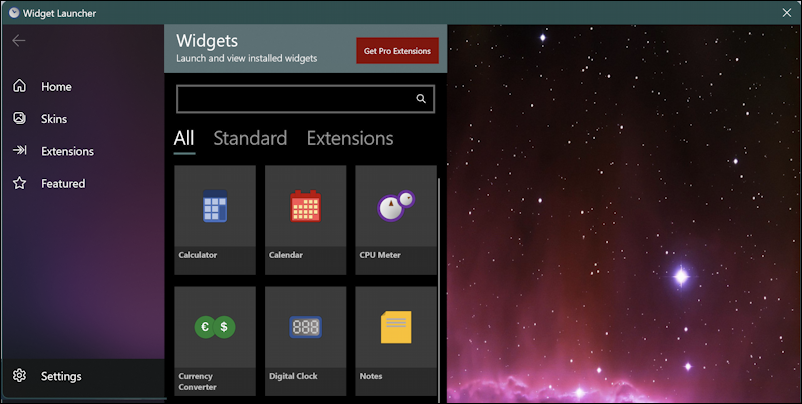Launch the Currency Converter widget icon
The image size is (802, 404).
click(x=215, y=327)
